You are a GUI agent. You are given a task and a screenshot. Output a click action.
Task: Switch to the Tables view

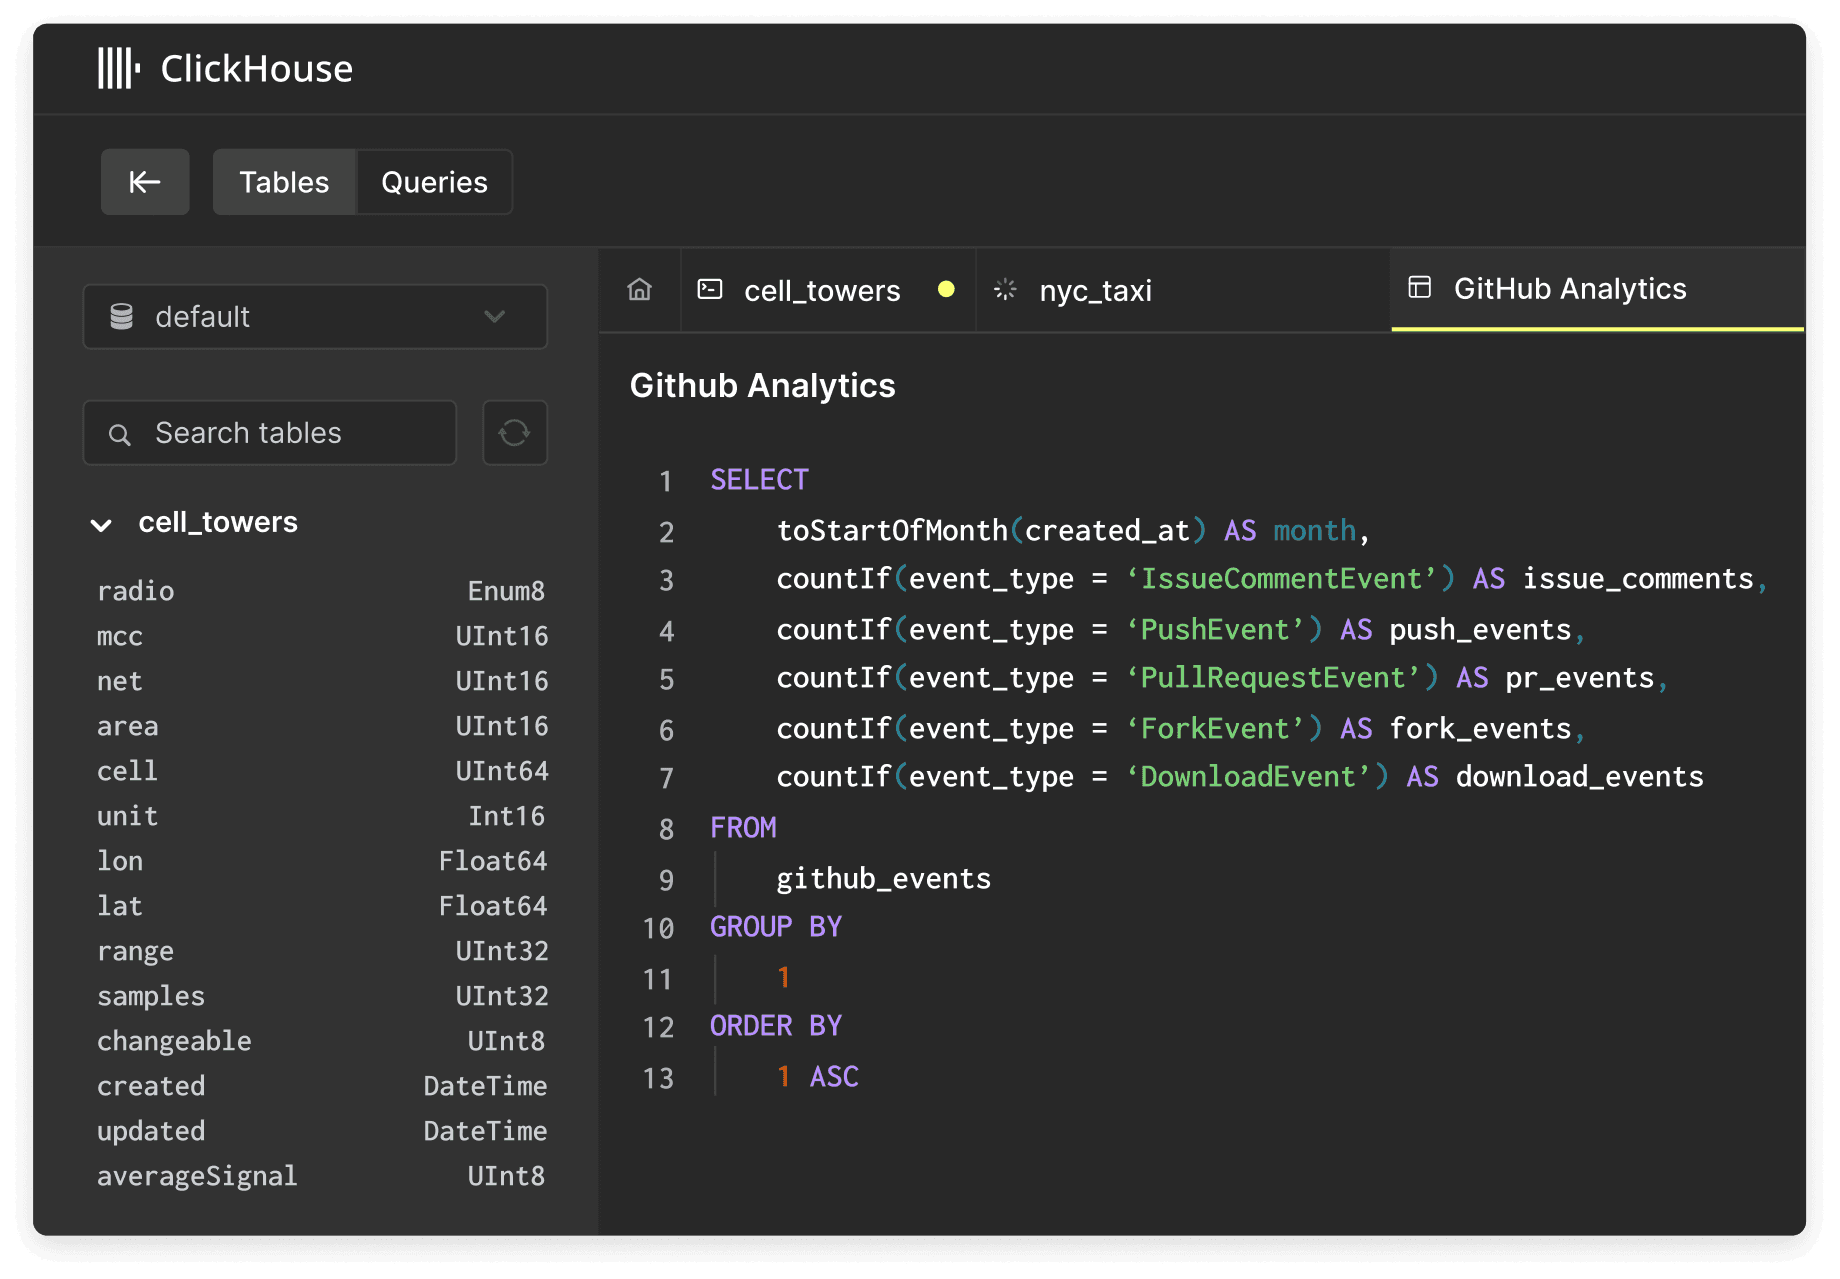(284, 181)
